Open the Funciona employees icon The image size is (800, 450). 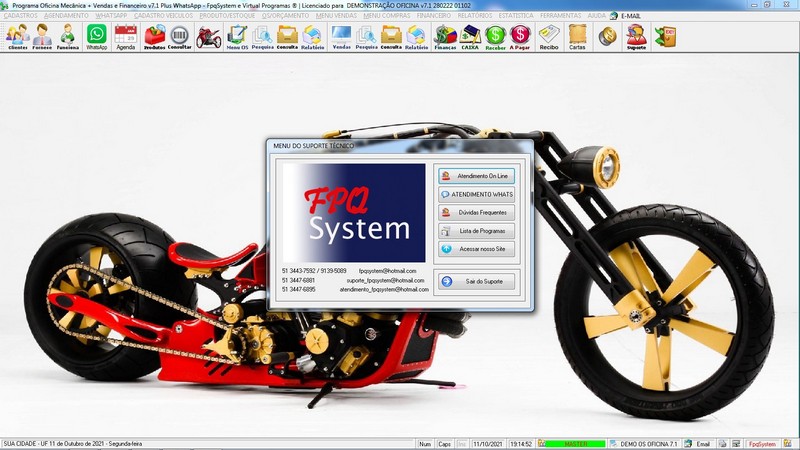[x=67, y=37]
